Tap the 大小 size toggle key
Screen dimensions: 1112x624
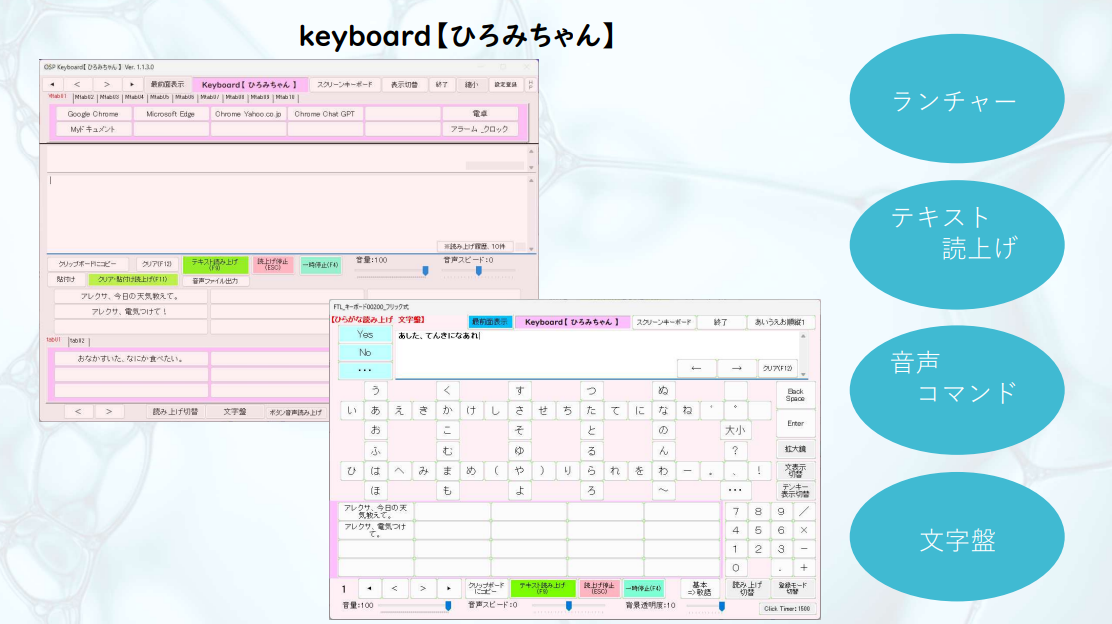tap(735, 430)
